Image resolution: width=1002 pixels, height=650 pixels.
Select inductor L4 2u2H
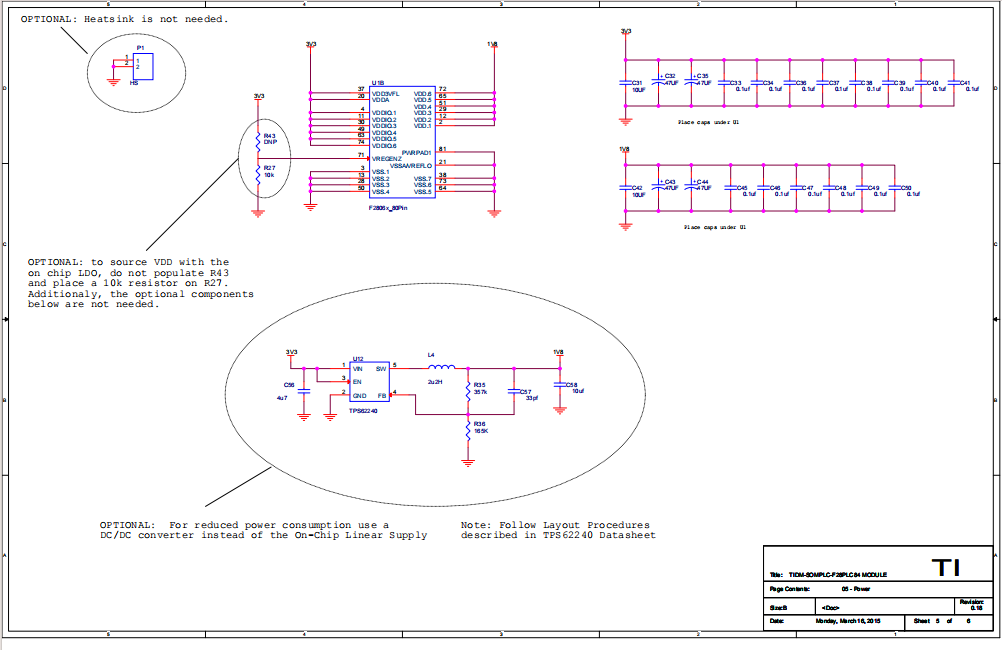pos(441,368)
